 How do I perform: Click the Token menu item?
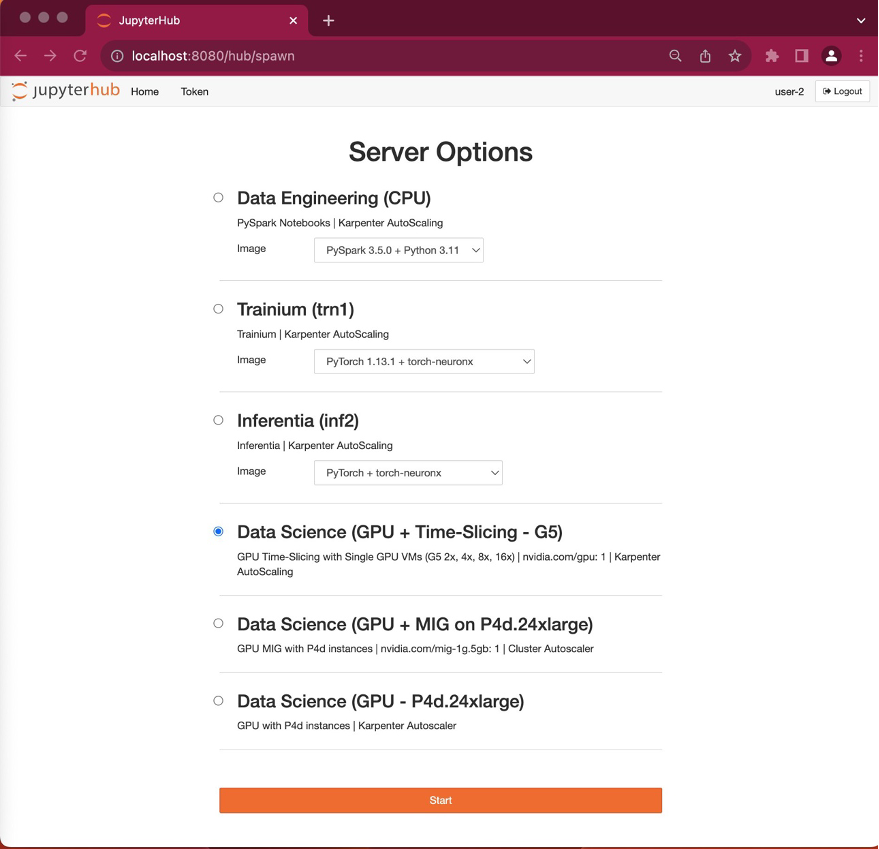click(194, 91)
